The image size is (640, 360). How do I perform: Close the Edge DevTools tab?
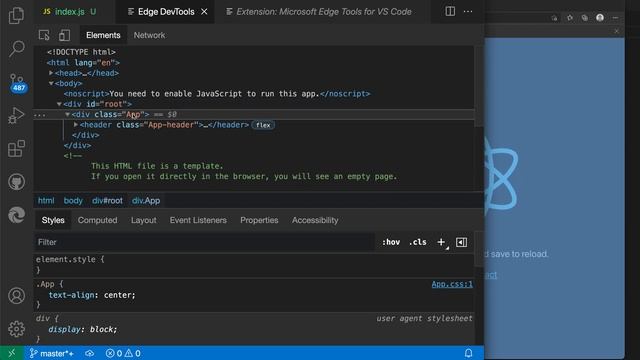point(204,12)
